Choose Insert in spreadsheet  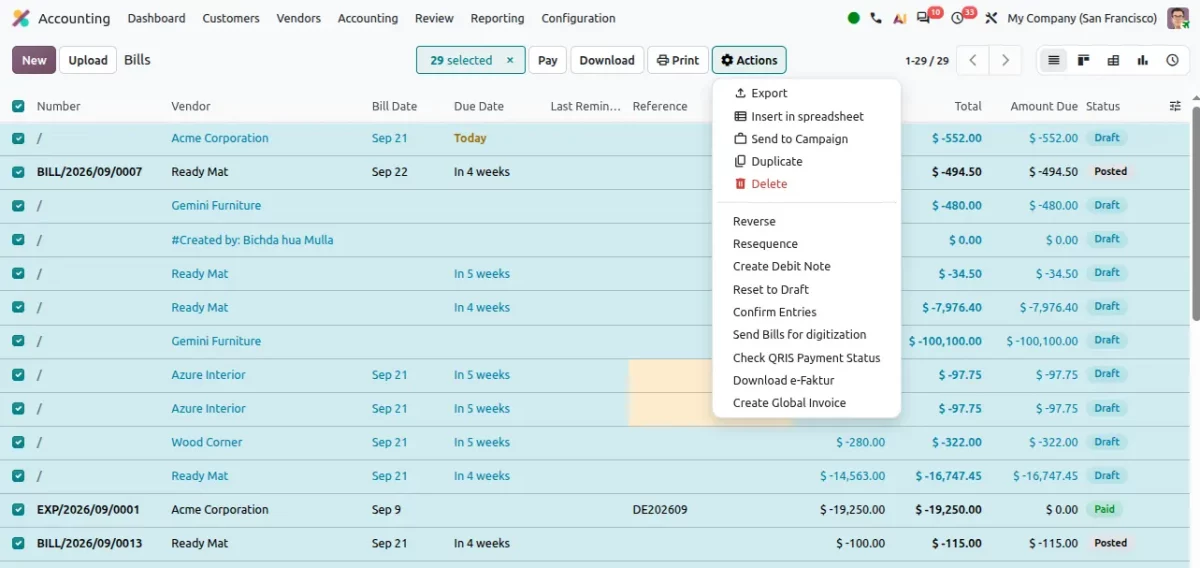coord(807,116)
